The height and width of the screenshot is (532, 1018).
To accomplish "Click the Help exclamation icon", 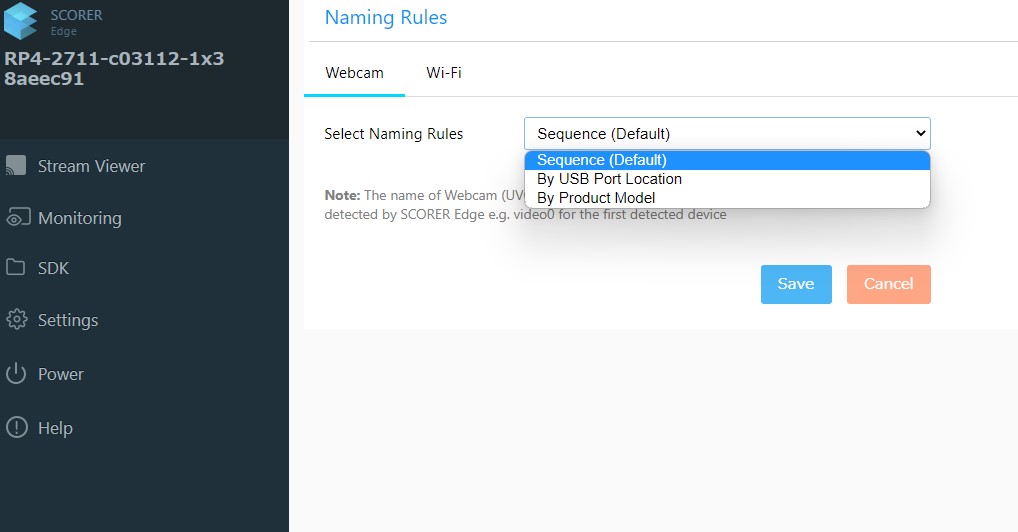I will (16, 427).
